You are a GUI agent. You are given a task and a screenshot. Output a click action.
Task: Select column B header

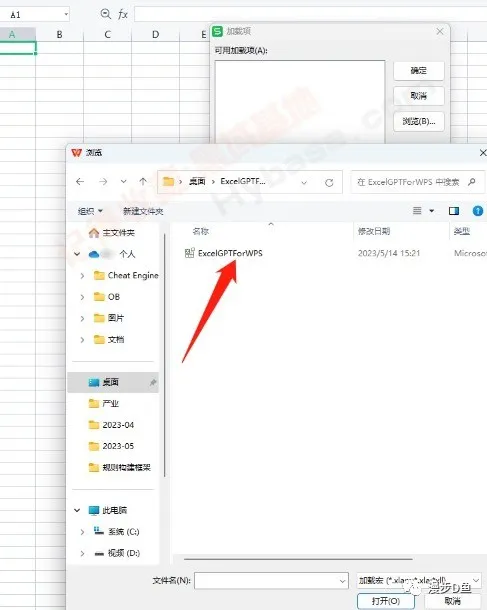tap(60, 34)
